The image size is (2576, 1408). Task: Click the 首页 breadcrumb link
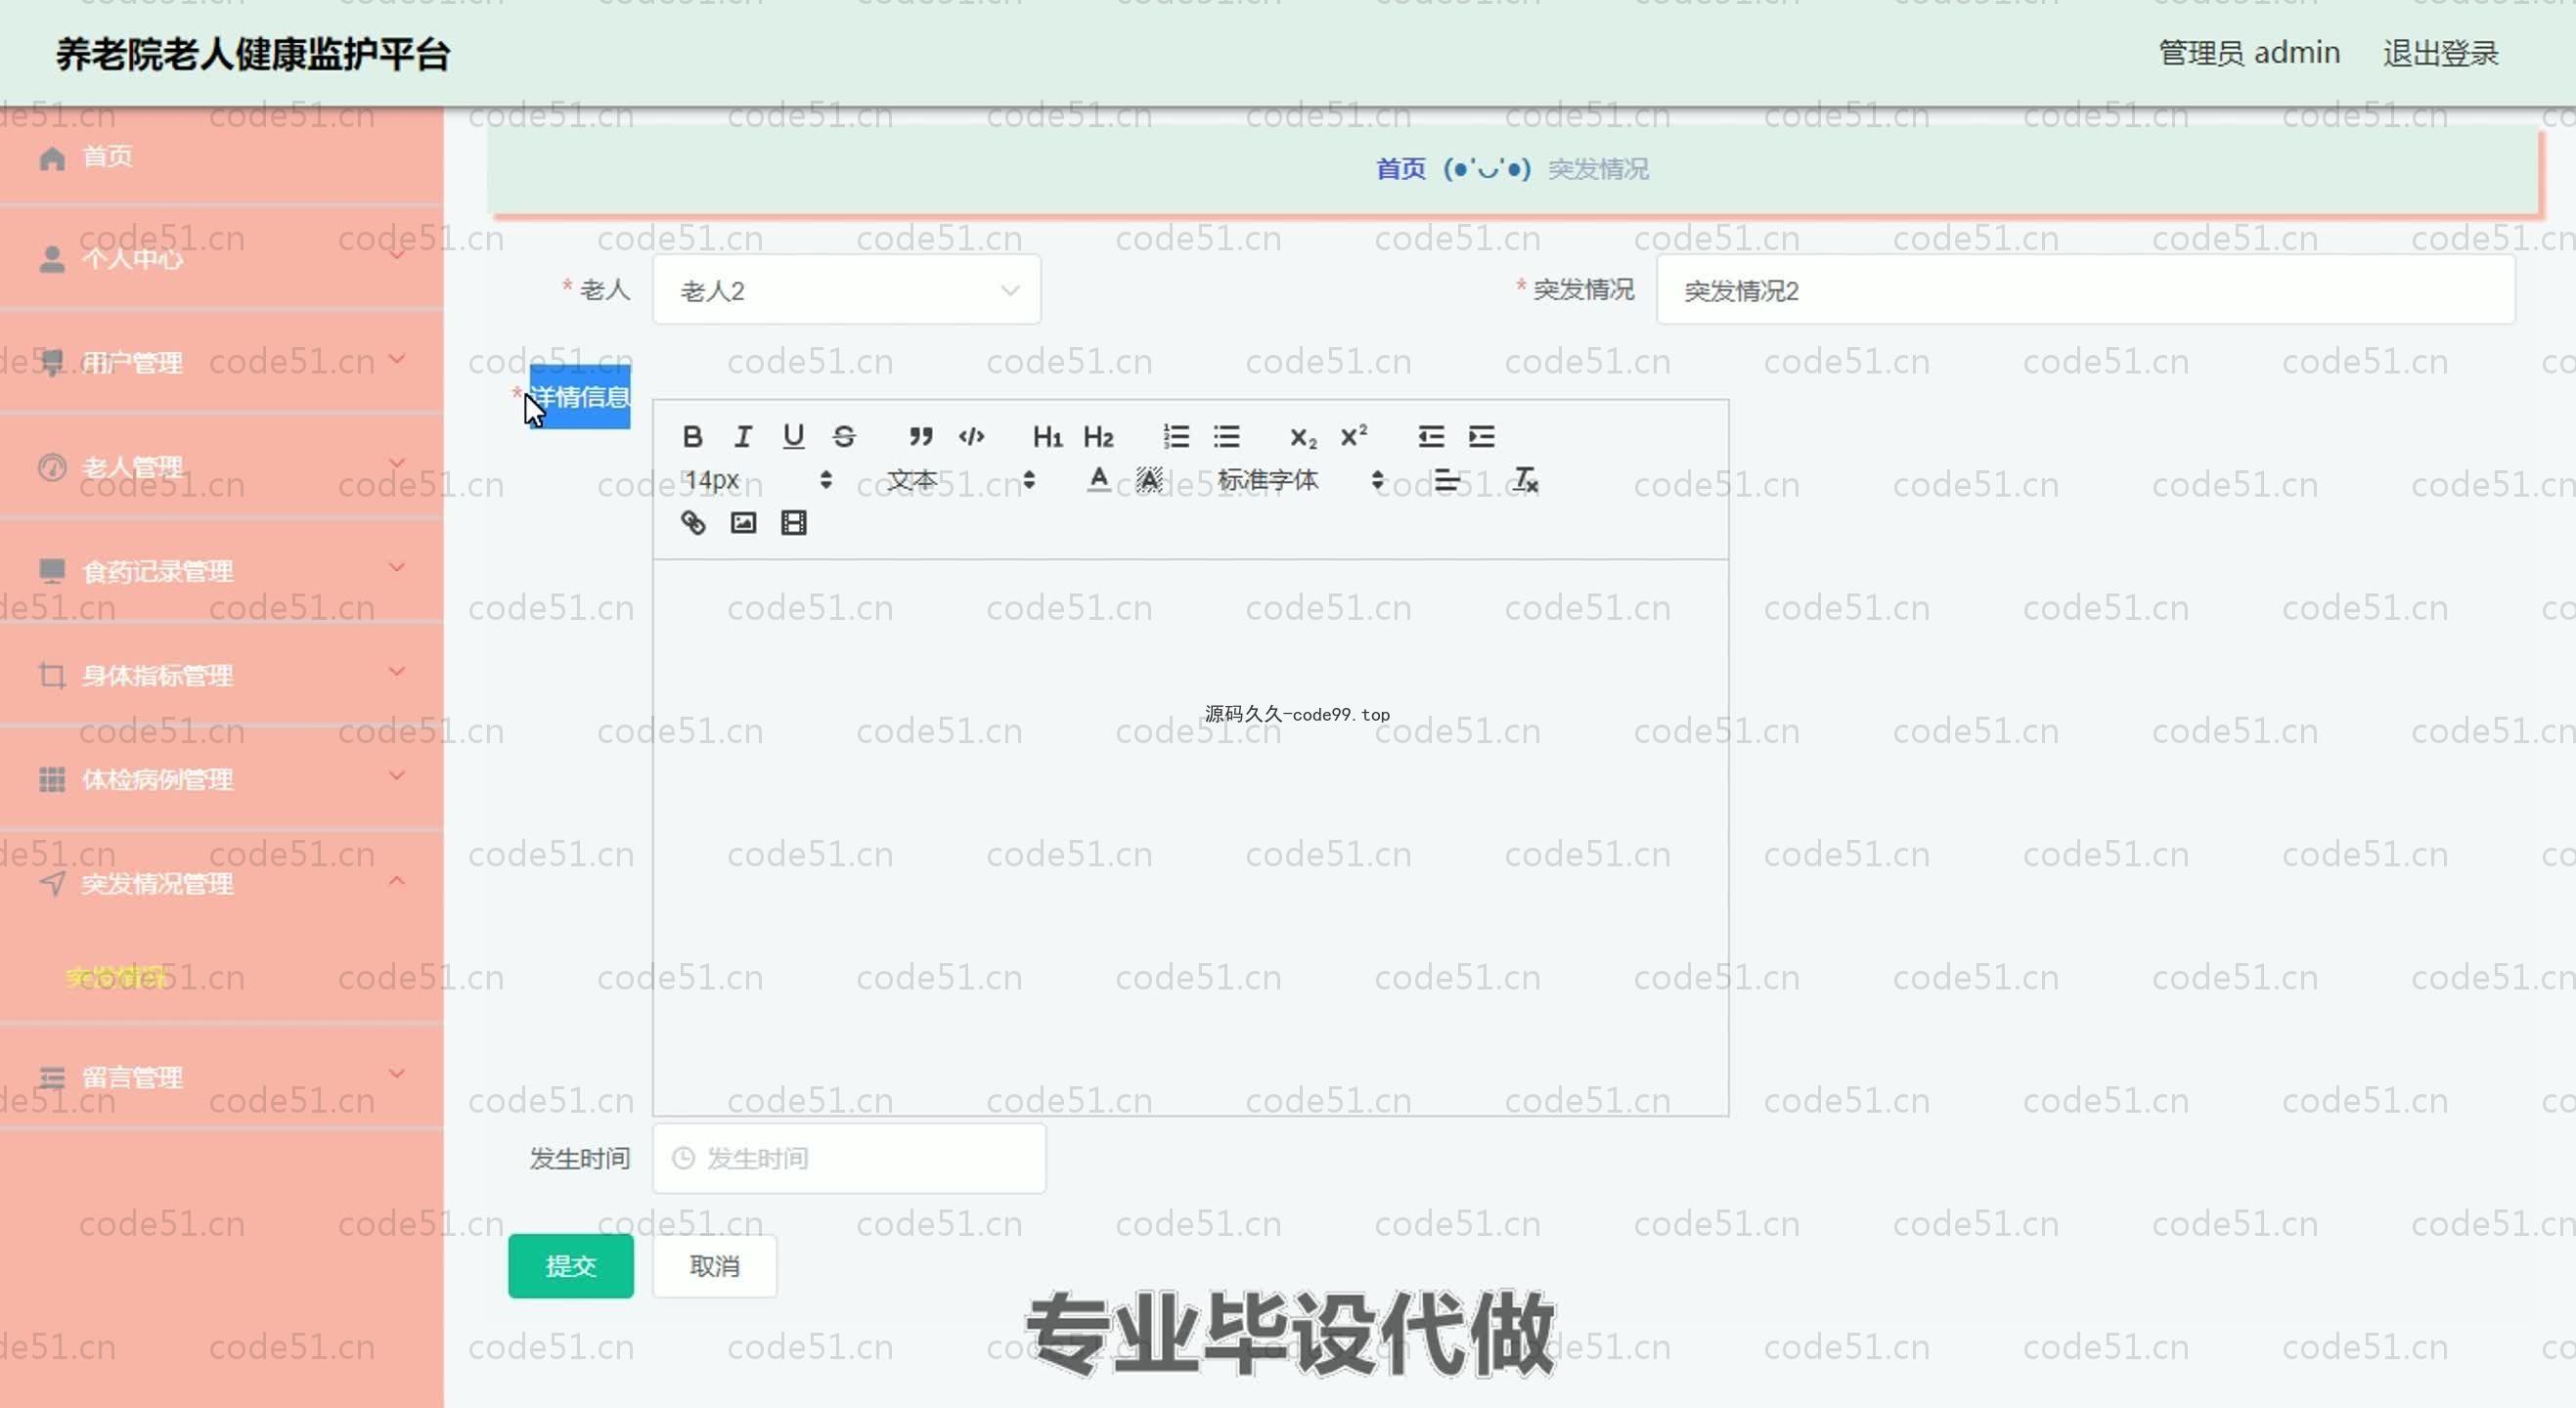[x=1400, y=169]
